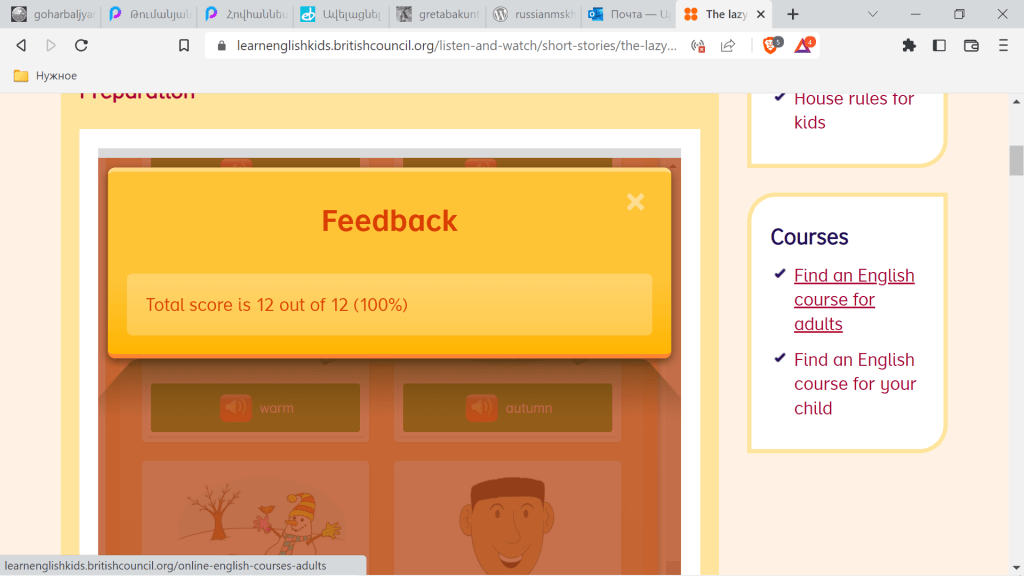The image size is (1024, 576).
Task: Reload the page
Action: pos(81,45)
